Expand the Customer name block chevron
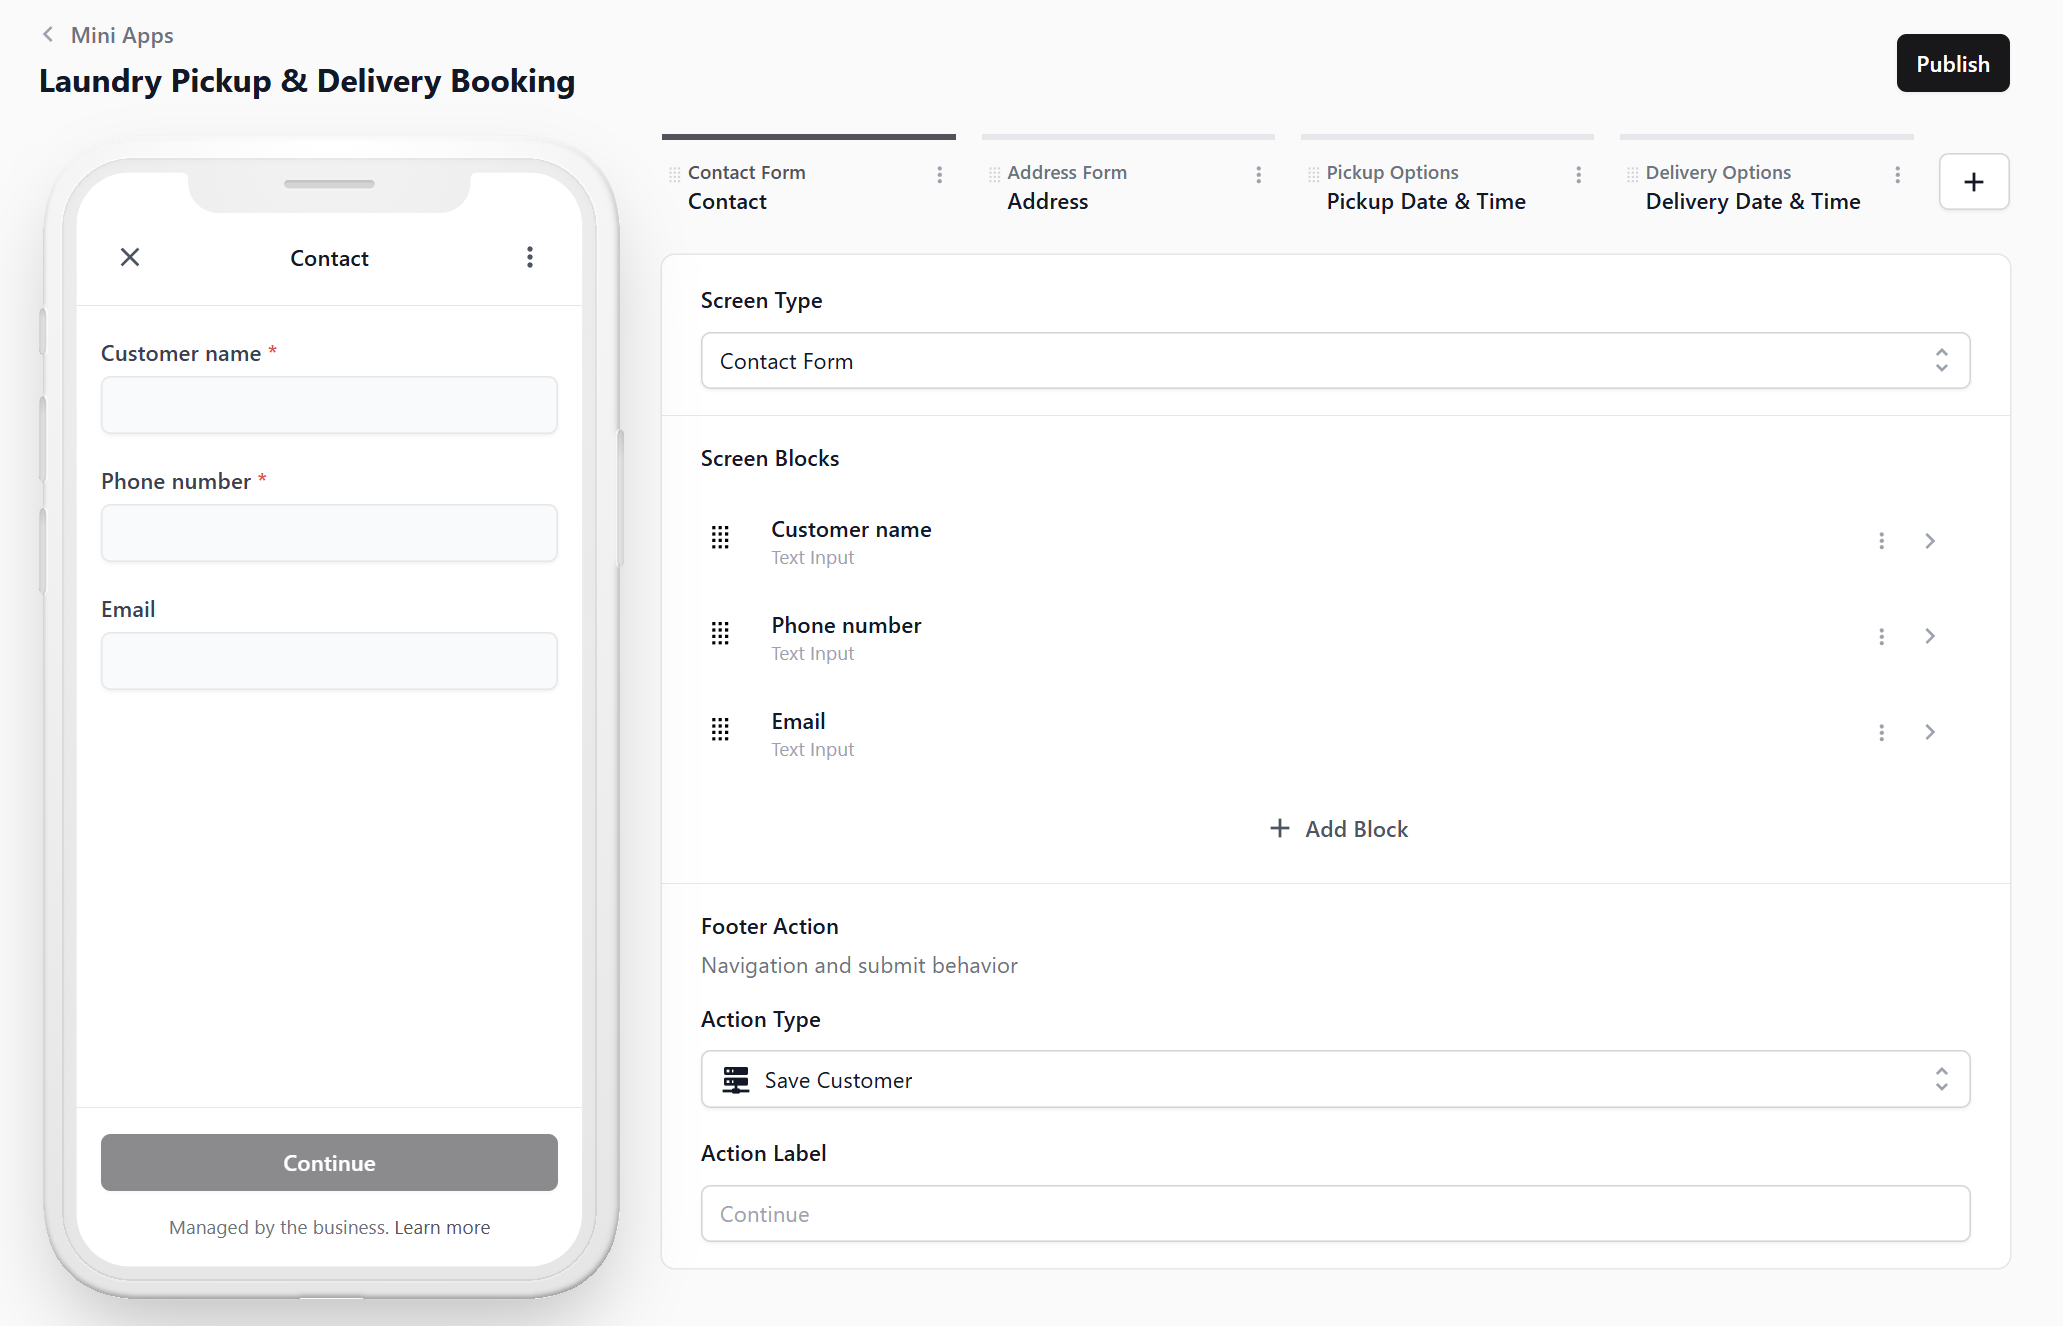The image size is (2063, 1326). [1930, 541]
